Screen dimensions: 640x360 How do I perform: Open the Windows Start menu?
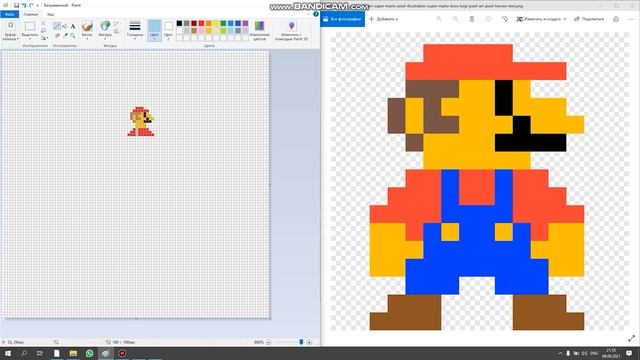click(8, 353)
